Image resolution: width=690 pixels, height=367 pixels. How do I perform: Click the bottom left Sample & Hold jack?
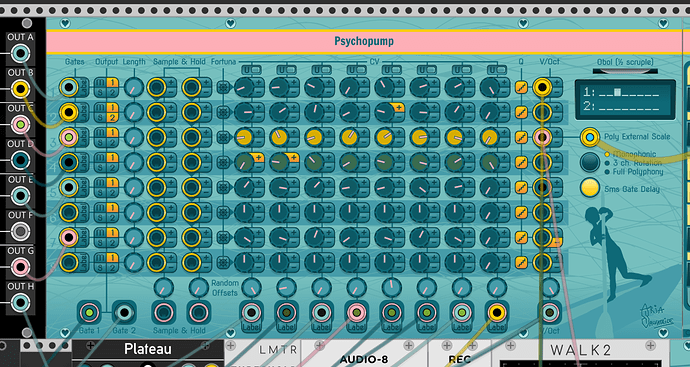coord(163,312)
